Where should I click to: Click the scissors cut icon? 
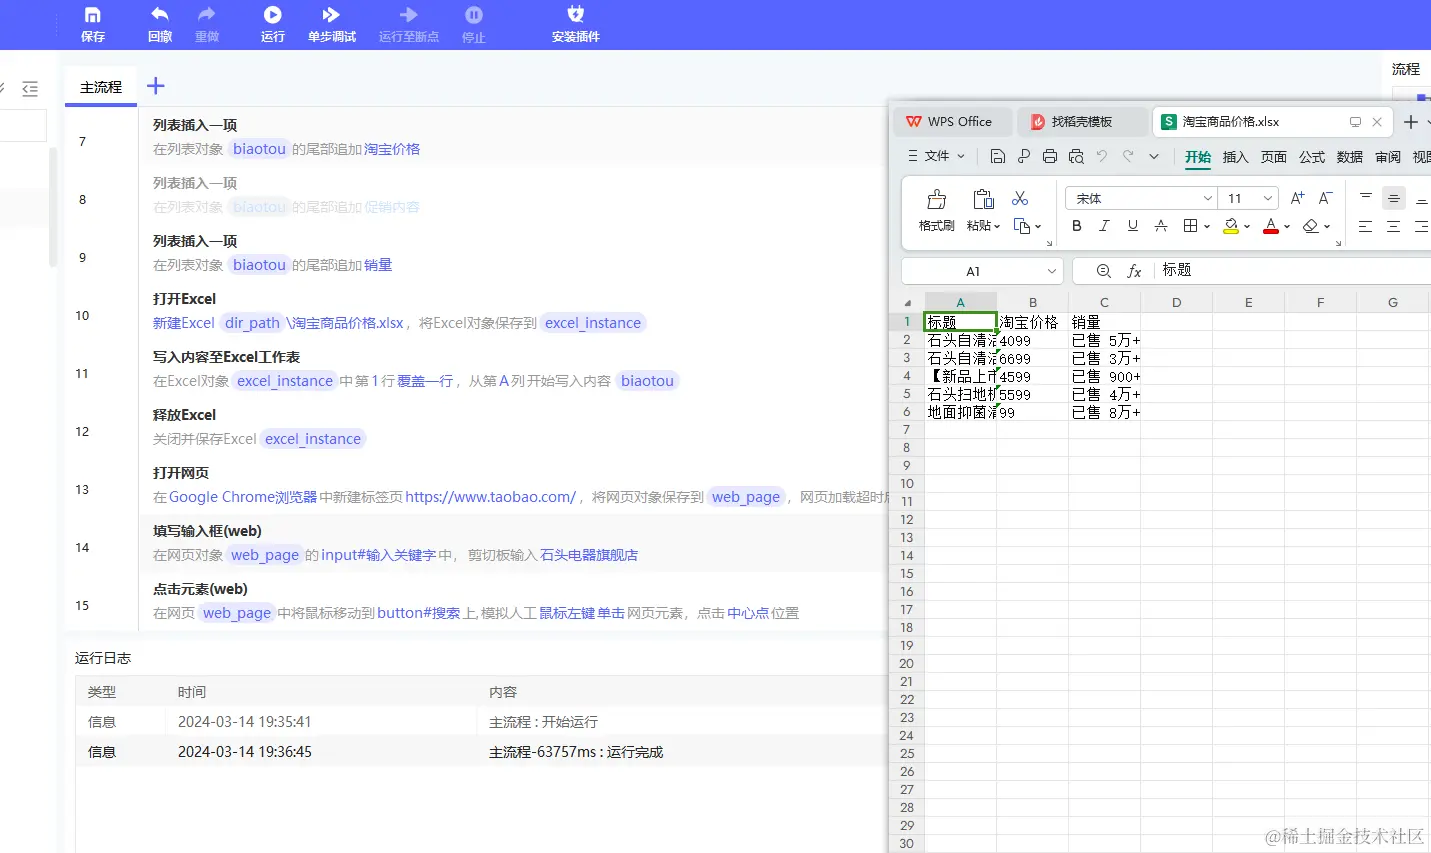pyautogui.click(x=1020, y=199)
